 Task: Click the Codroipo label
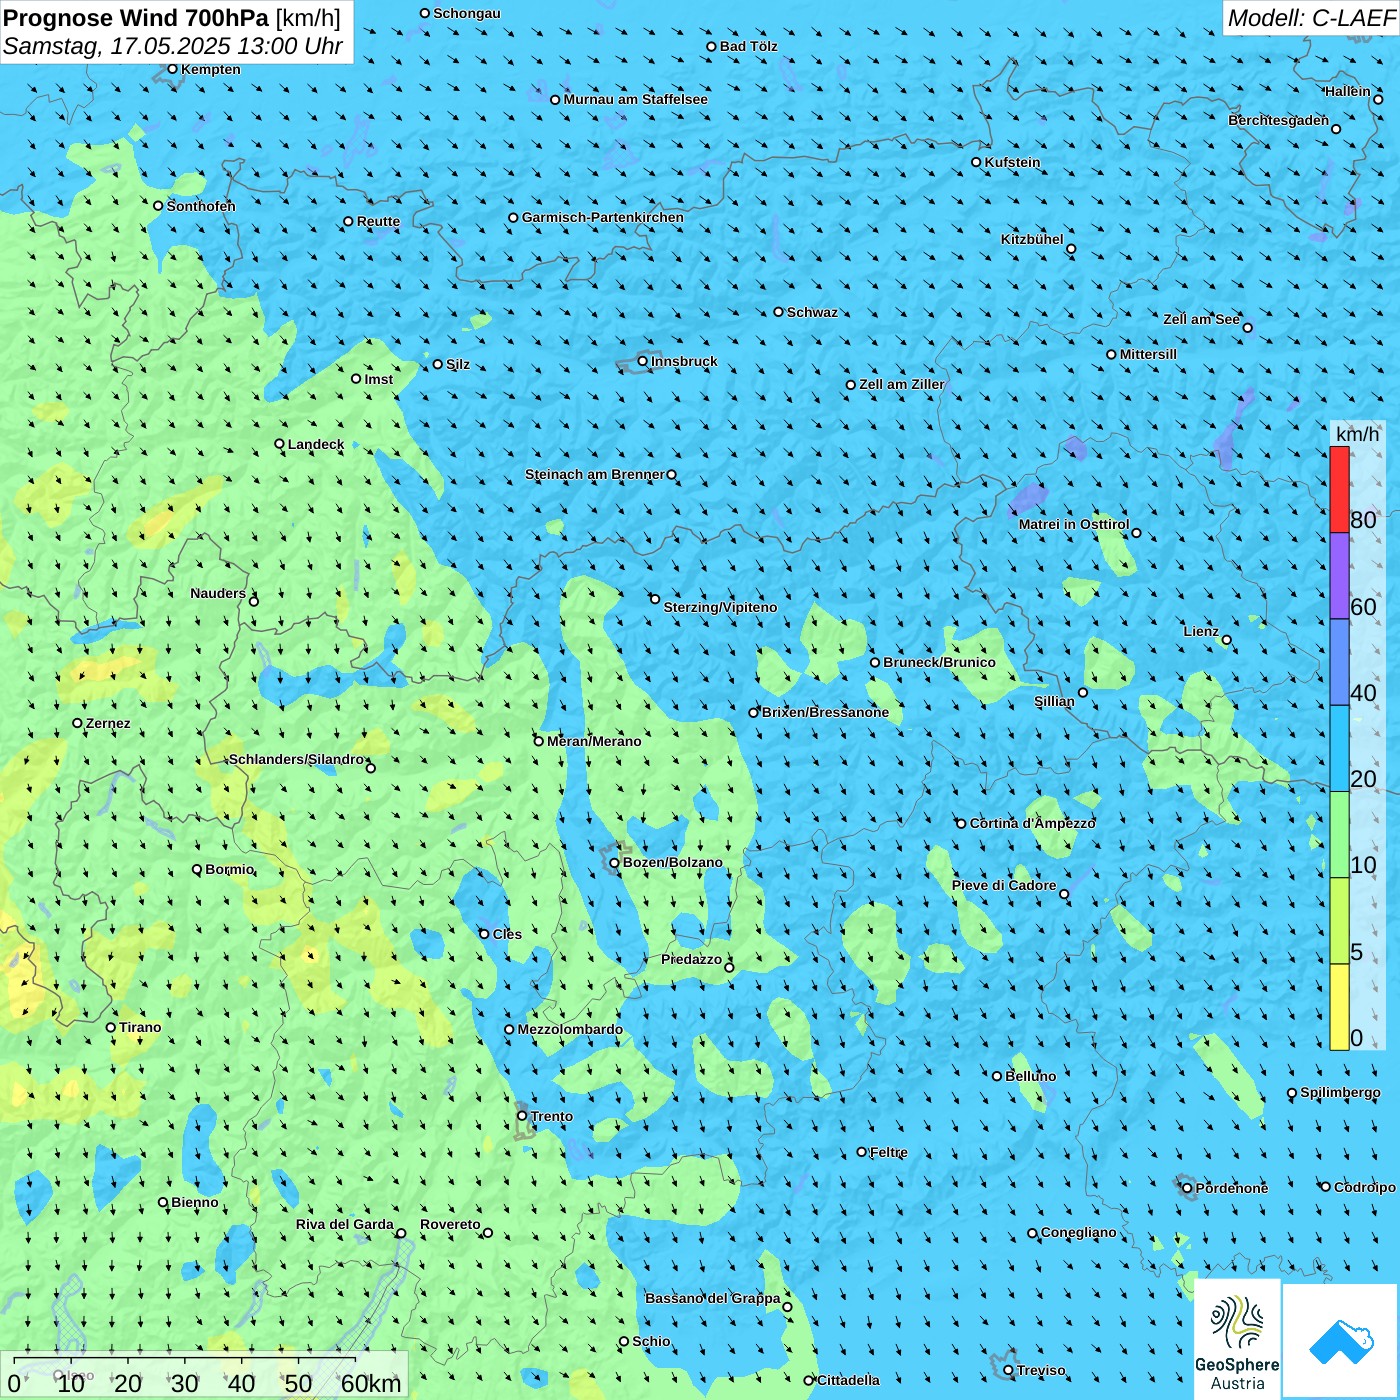click(x=1365, y=1187)
